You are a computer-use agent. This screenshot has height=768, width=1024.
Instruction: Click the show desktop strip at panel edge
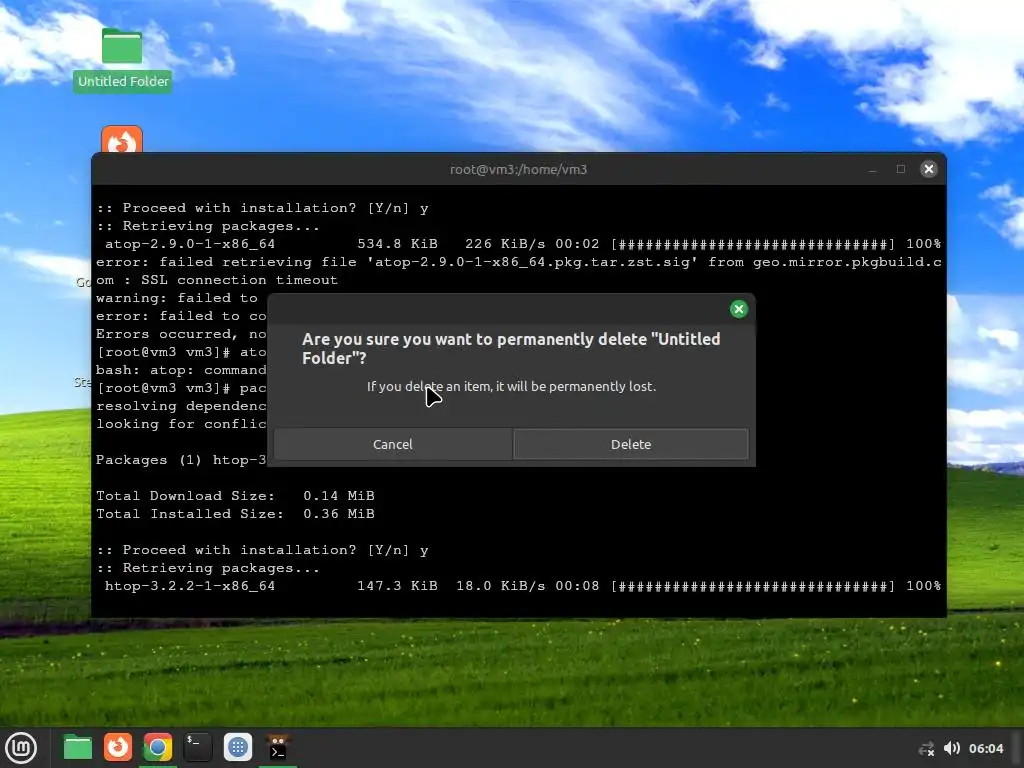[1018, 748]
